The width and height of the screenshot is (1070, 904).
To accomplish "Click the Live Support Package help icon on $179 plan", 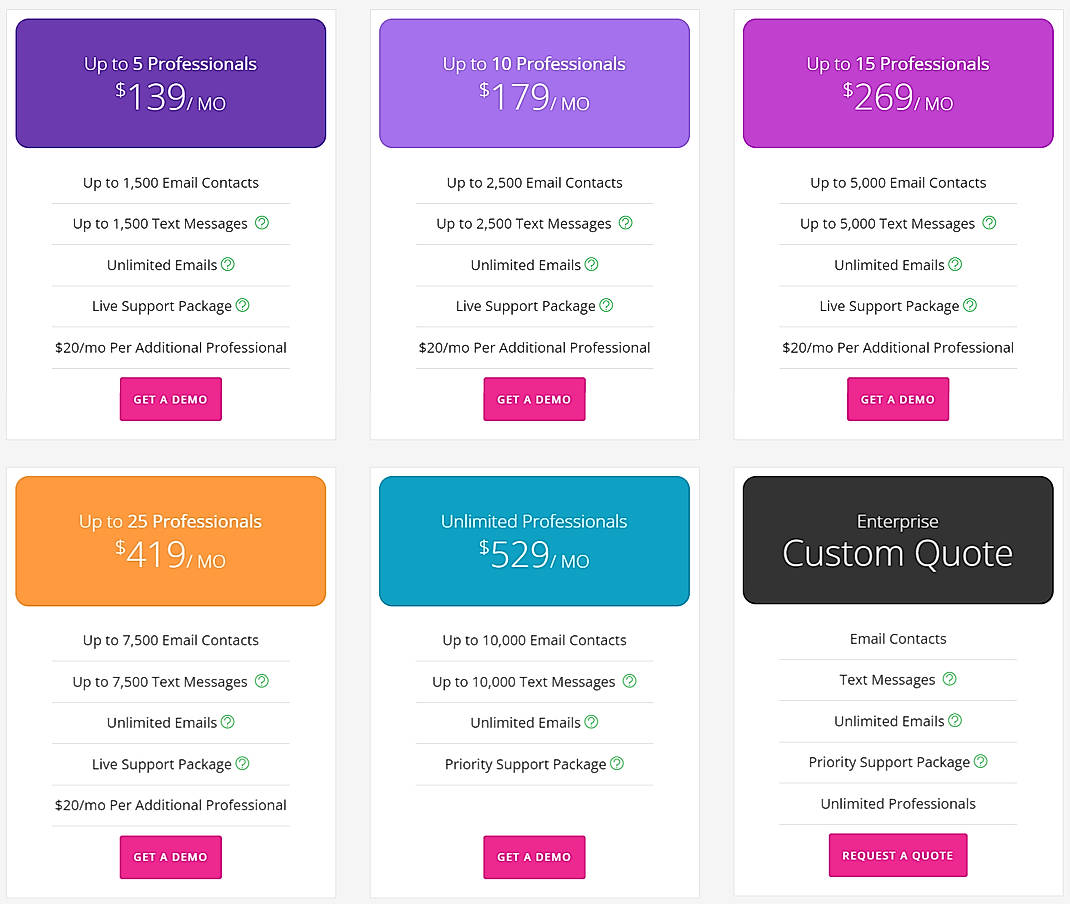I will pyautogui.click(x=605, y=306).
